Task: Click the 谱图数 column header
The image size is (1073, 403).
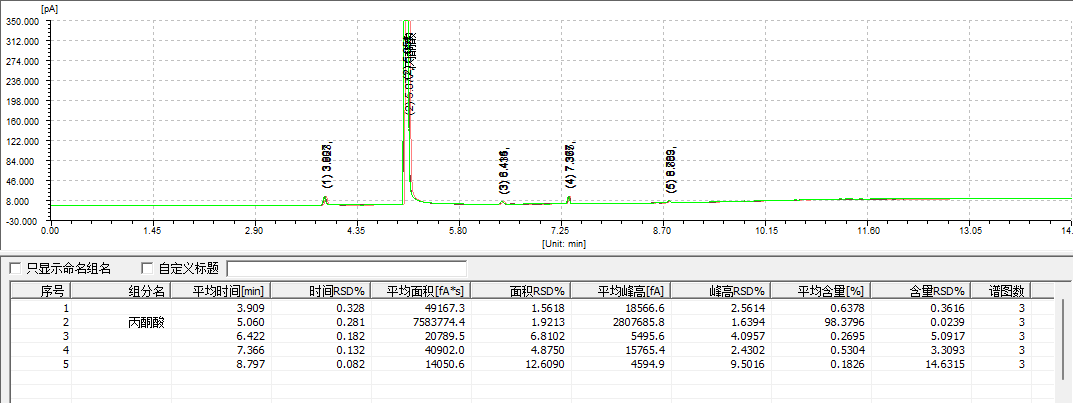Action: [1000, 291]
